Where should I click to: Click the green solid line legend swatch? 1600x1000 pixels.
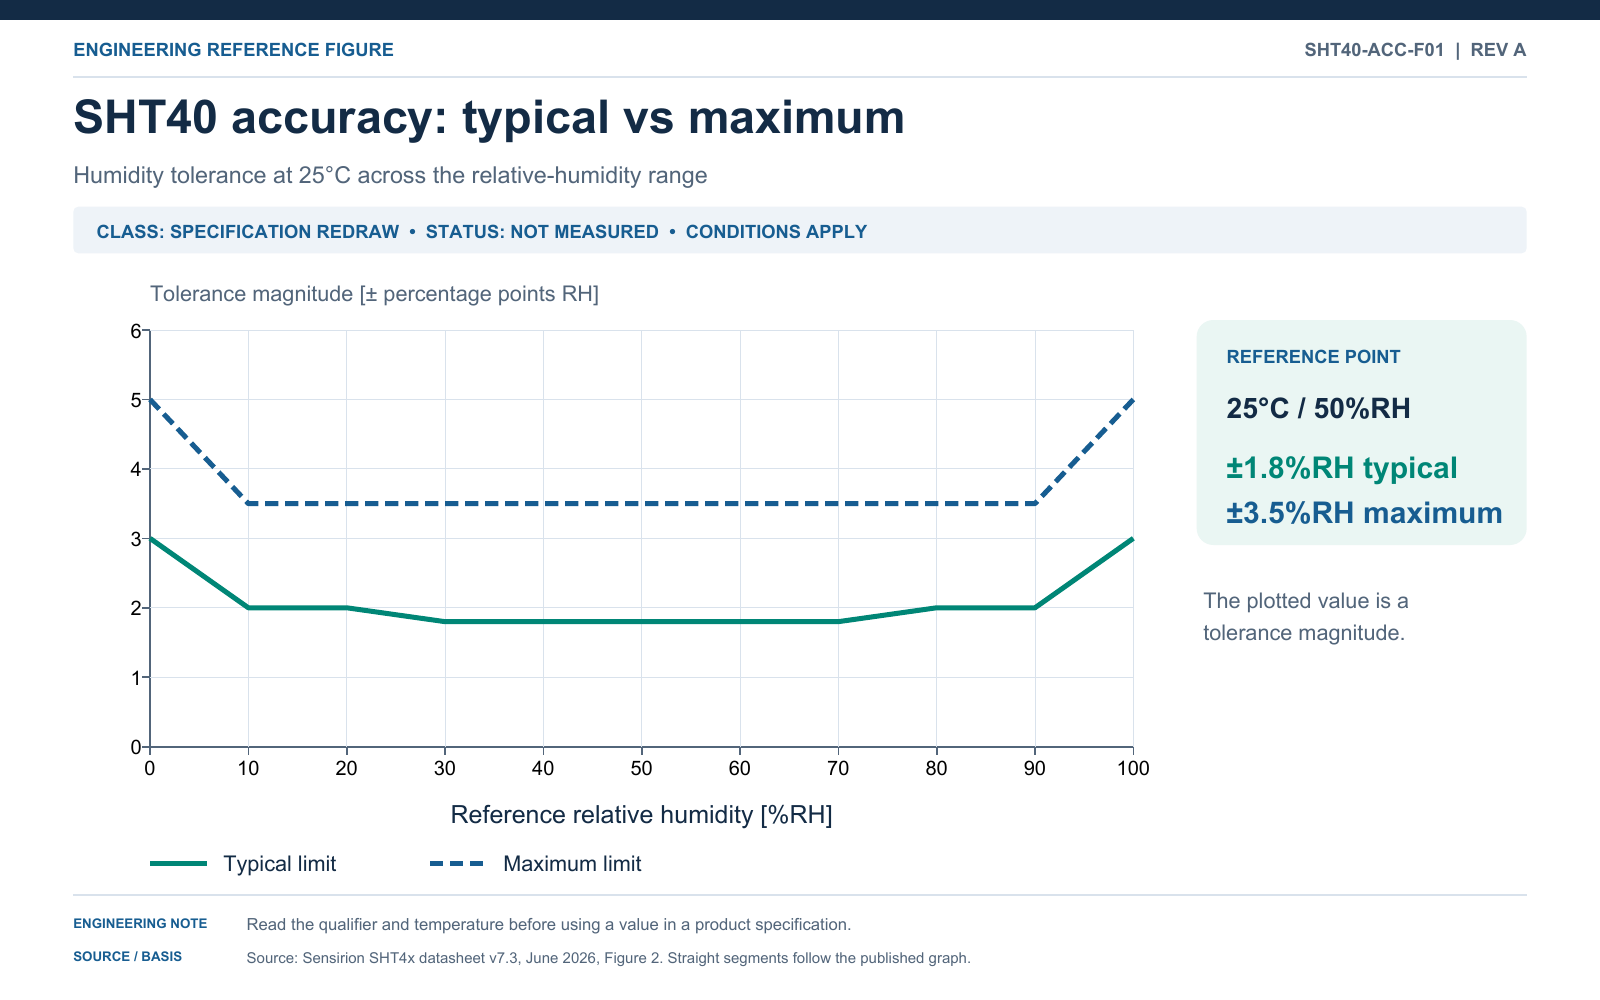pyautogui.click(x=178, y=864)
